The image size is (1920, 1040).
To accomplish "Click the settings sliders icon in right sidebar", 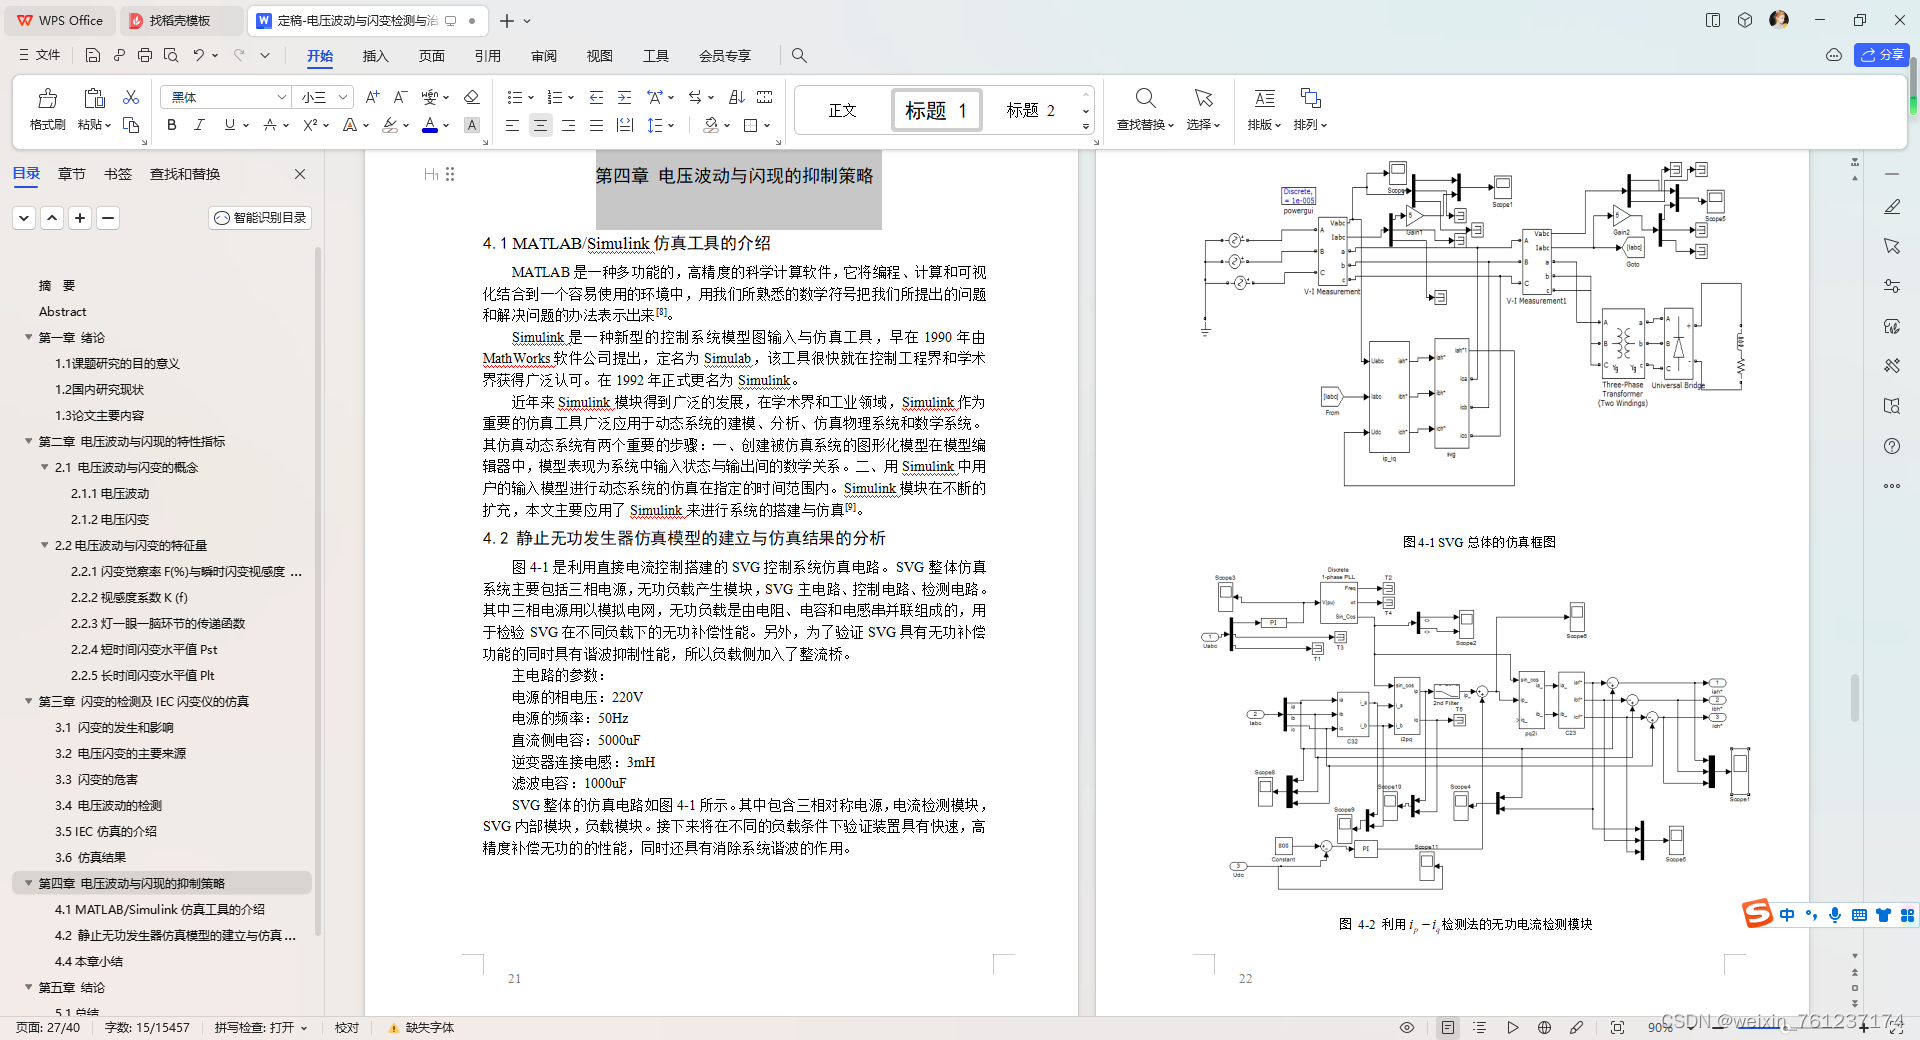I will point(1892,286).
